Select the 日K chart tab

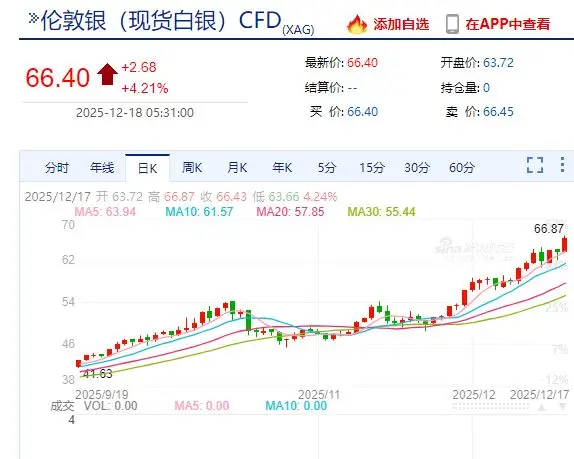point(148,168)
